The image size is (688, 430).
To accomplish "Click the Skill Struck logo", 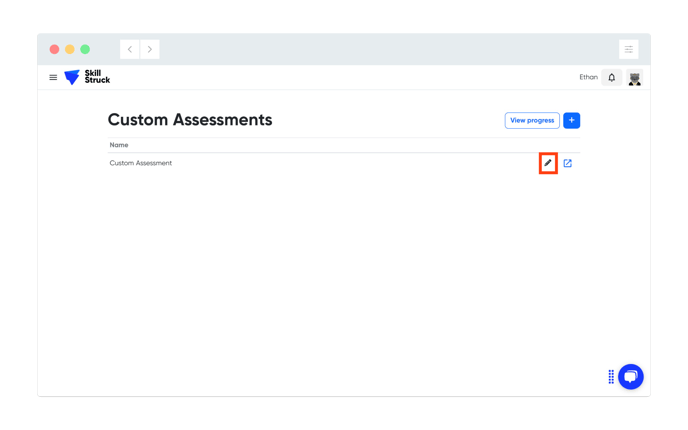I will click(x=87, y=77).
